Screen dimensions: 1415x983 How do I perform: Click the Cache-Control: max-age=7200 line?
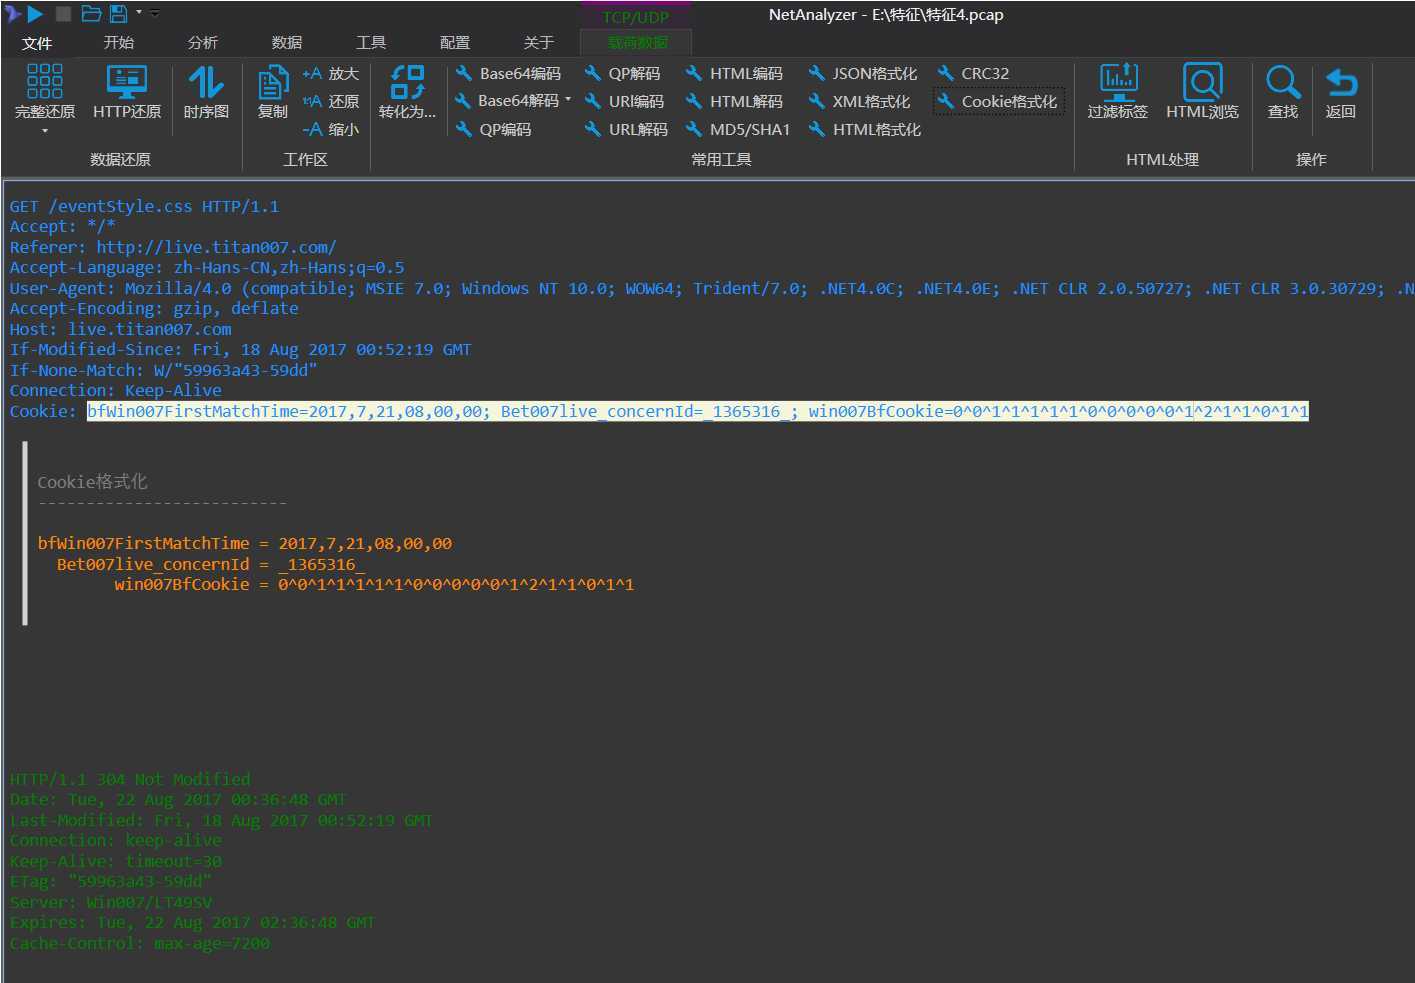pyautogui.click(x=139, y=943)
